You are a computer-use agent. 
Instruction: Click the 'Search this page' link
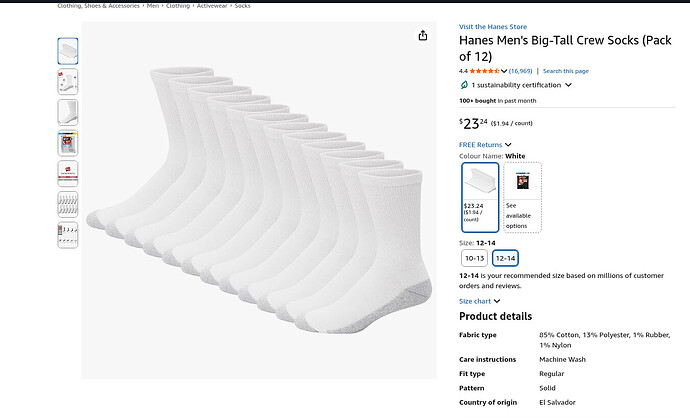click(566, 71)
